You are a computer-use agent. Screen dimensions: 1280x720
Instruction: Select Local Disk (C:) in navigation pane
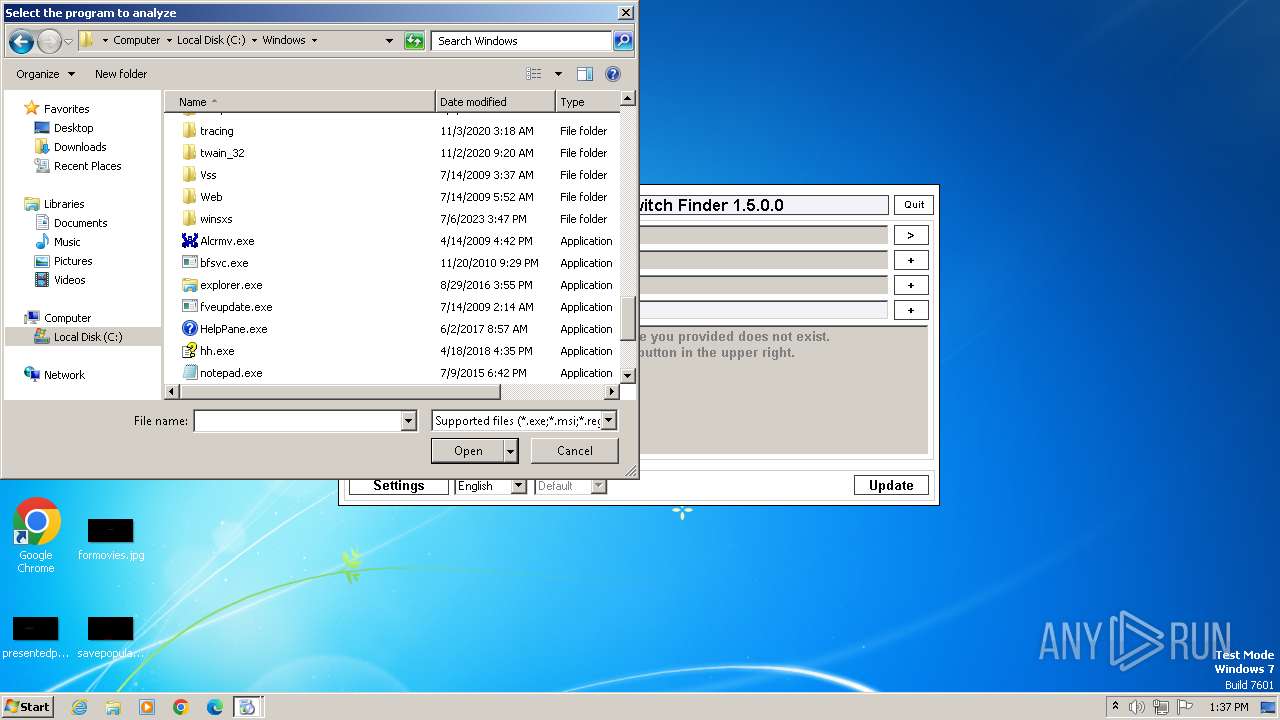(x=88, y=337)
